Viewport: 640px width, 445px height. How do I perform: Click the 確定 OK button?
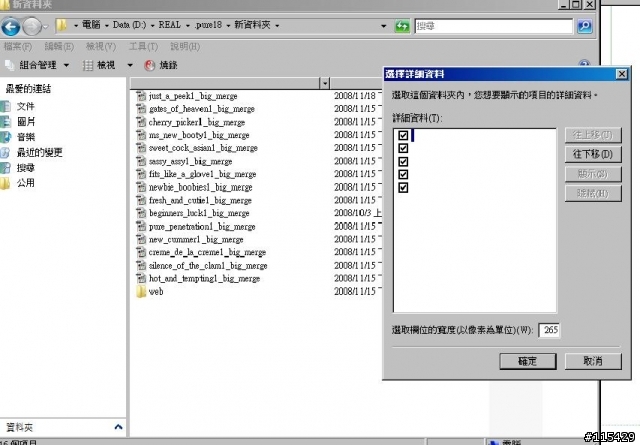click(528, 361)
